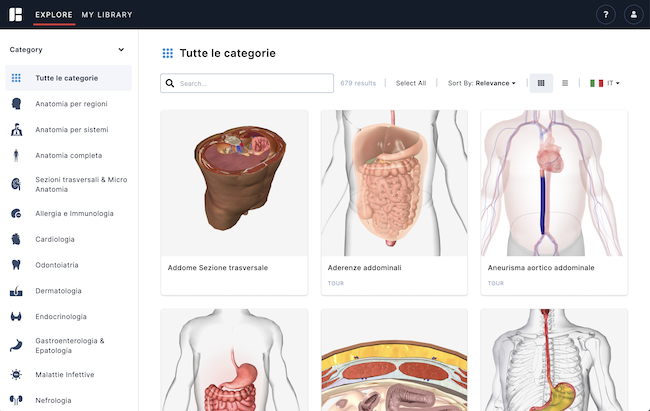Screen dimensions: 650x411
Task: Open the rib cage esophagus thumbnail
Action: click(x=554, y=360)
